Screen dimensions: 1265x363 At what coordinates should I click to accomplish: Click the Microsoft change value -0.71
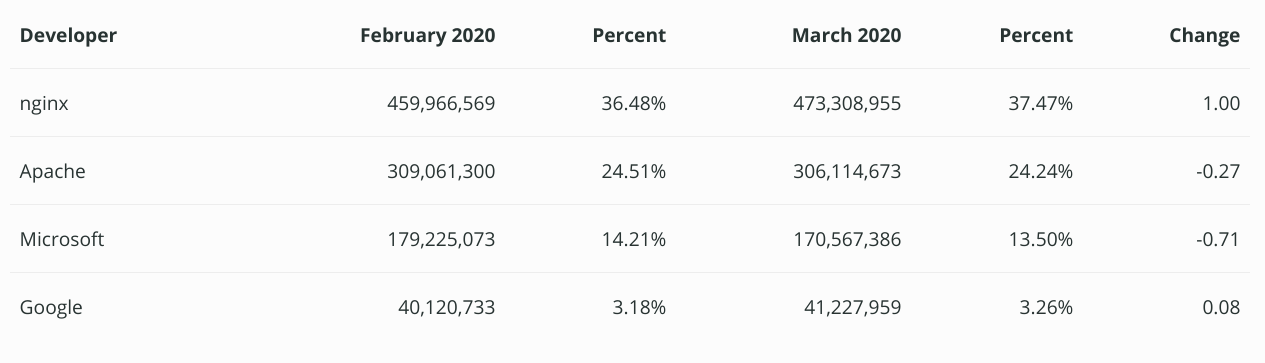click(x=1217, y=239)
